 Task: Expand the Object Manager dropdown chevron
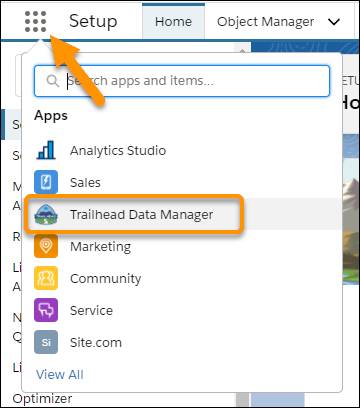[x=334, y=22]
